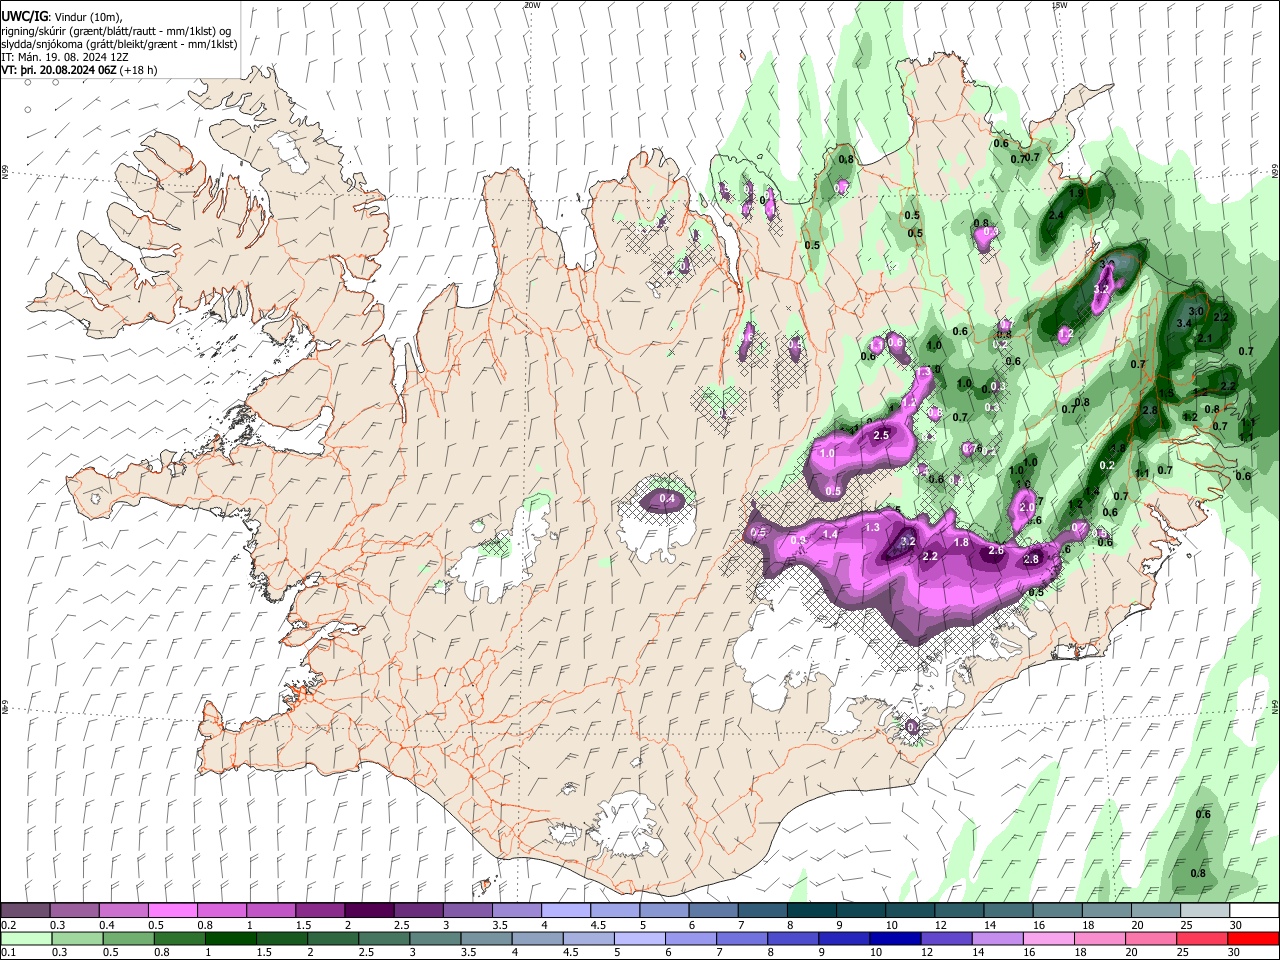The image size is (1280, 960).
Task: Click the '1.8' value in the magenta band
Action: coord(961,542)
